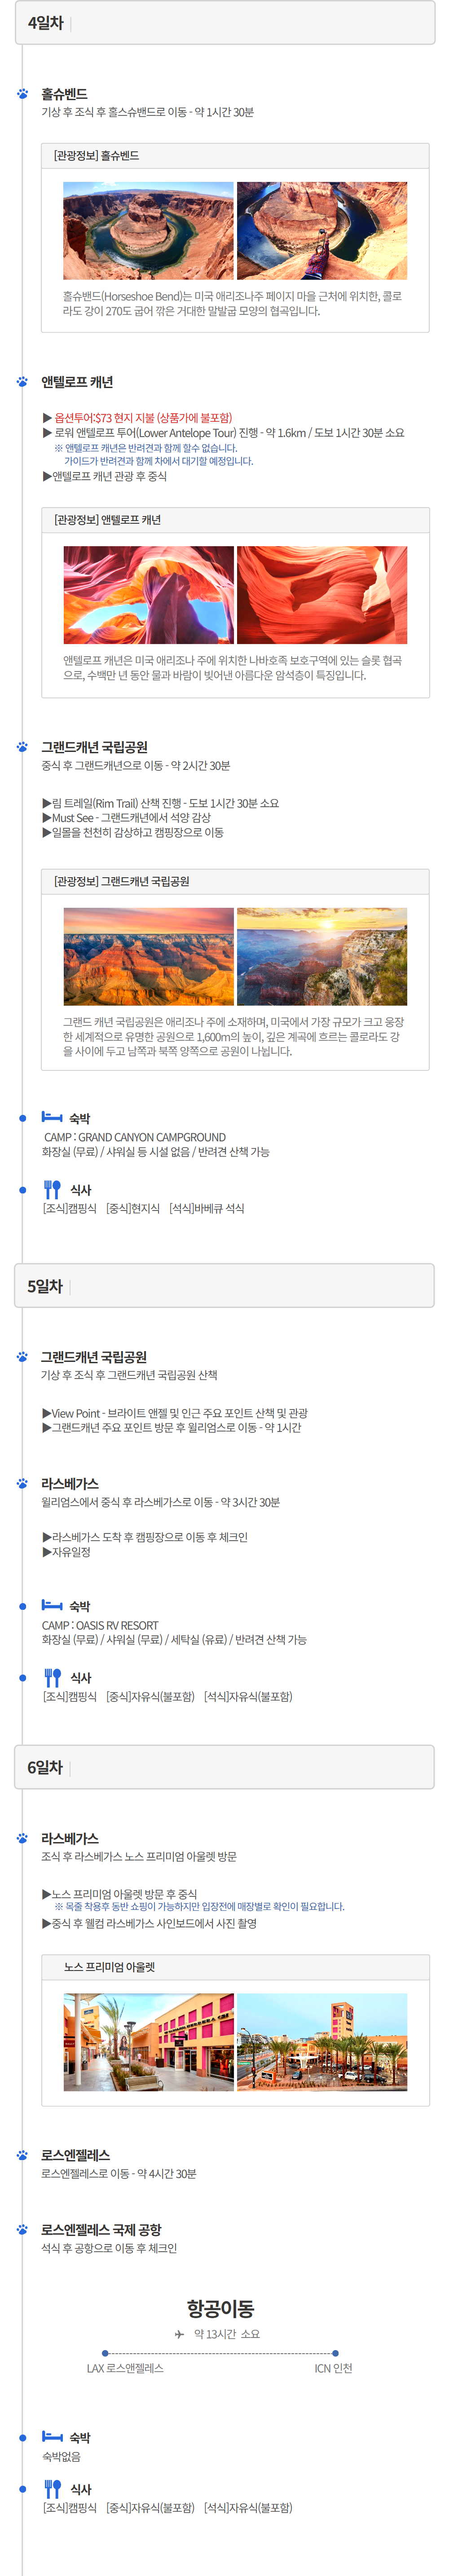
Task: Click the paw icon next to 5일차 그랜드캐년 국립공원
Action: tap(22, 1357)
